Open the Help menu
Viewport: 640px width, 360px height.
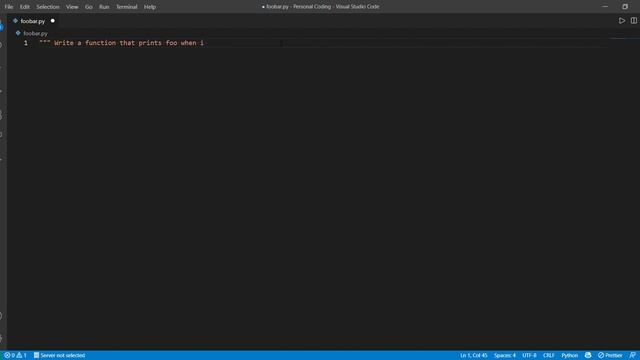click(x=150, y=7)
